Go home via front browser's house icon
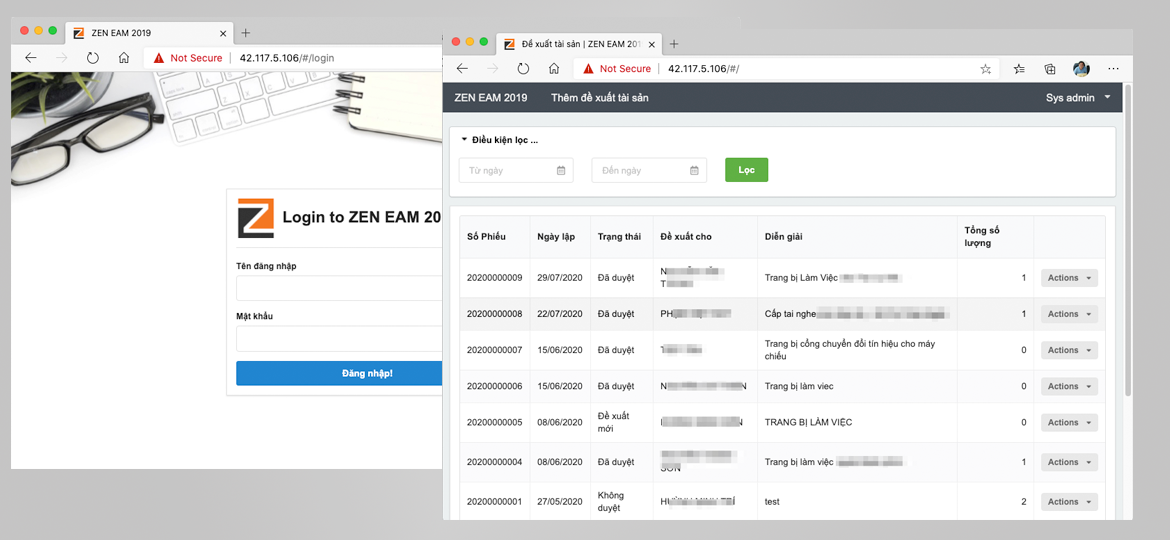The width and height of the screenshot is (1170, 540). pyautogui.click(x=554, y=69)
